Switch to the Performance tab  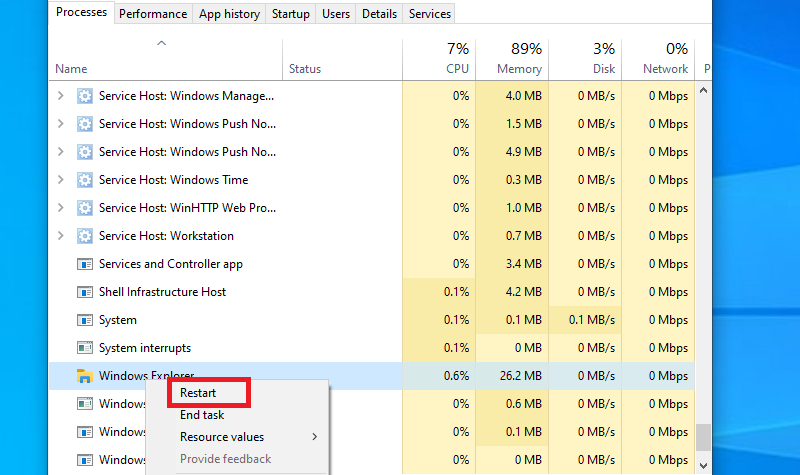(153, 14)
